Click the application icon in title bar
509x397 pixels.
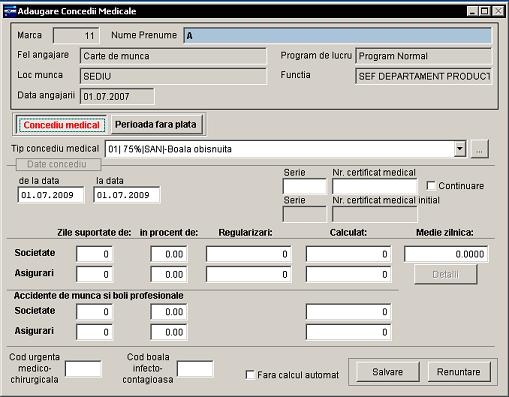[9, 11]
